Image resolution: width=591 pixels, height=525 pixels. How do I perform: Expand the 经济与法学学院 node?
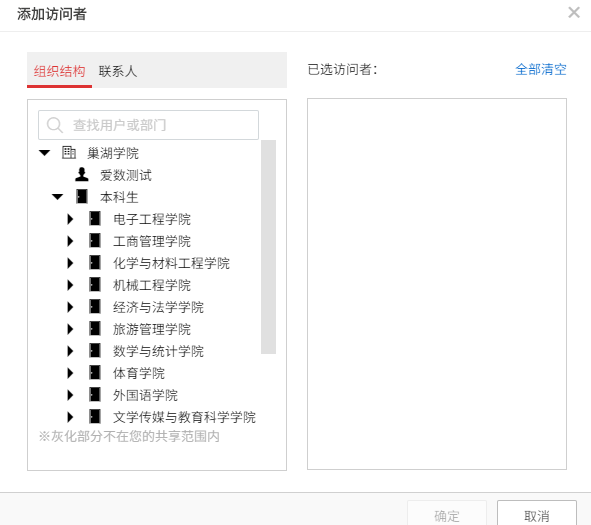(70, 307)
